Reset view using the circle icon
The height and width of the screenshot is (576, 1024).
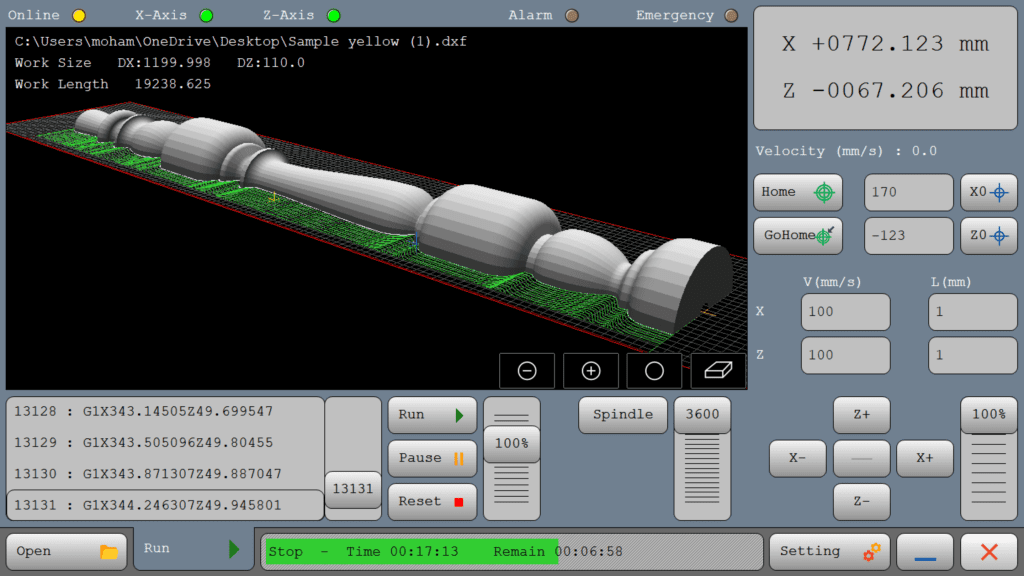[654, 371]
